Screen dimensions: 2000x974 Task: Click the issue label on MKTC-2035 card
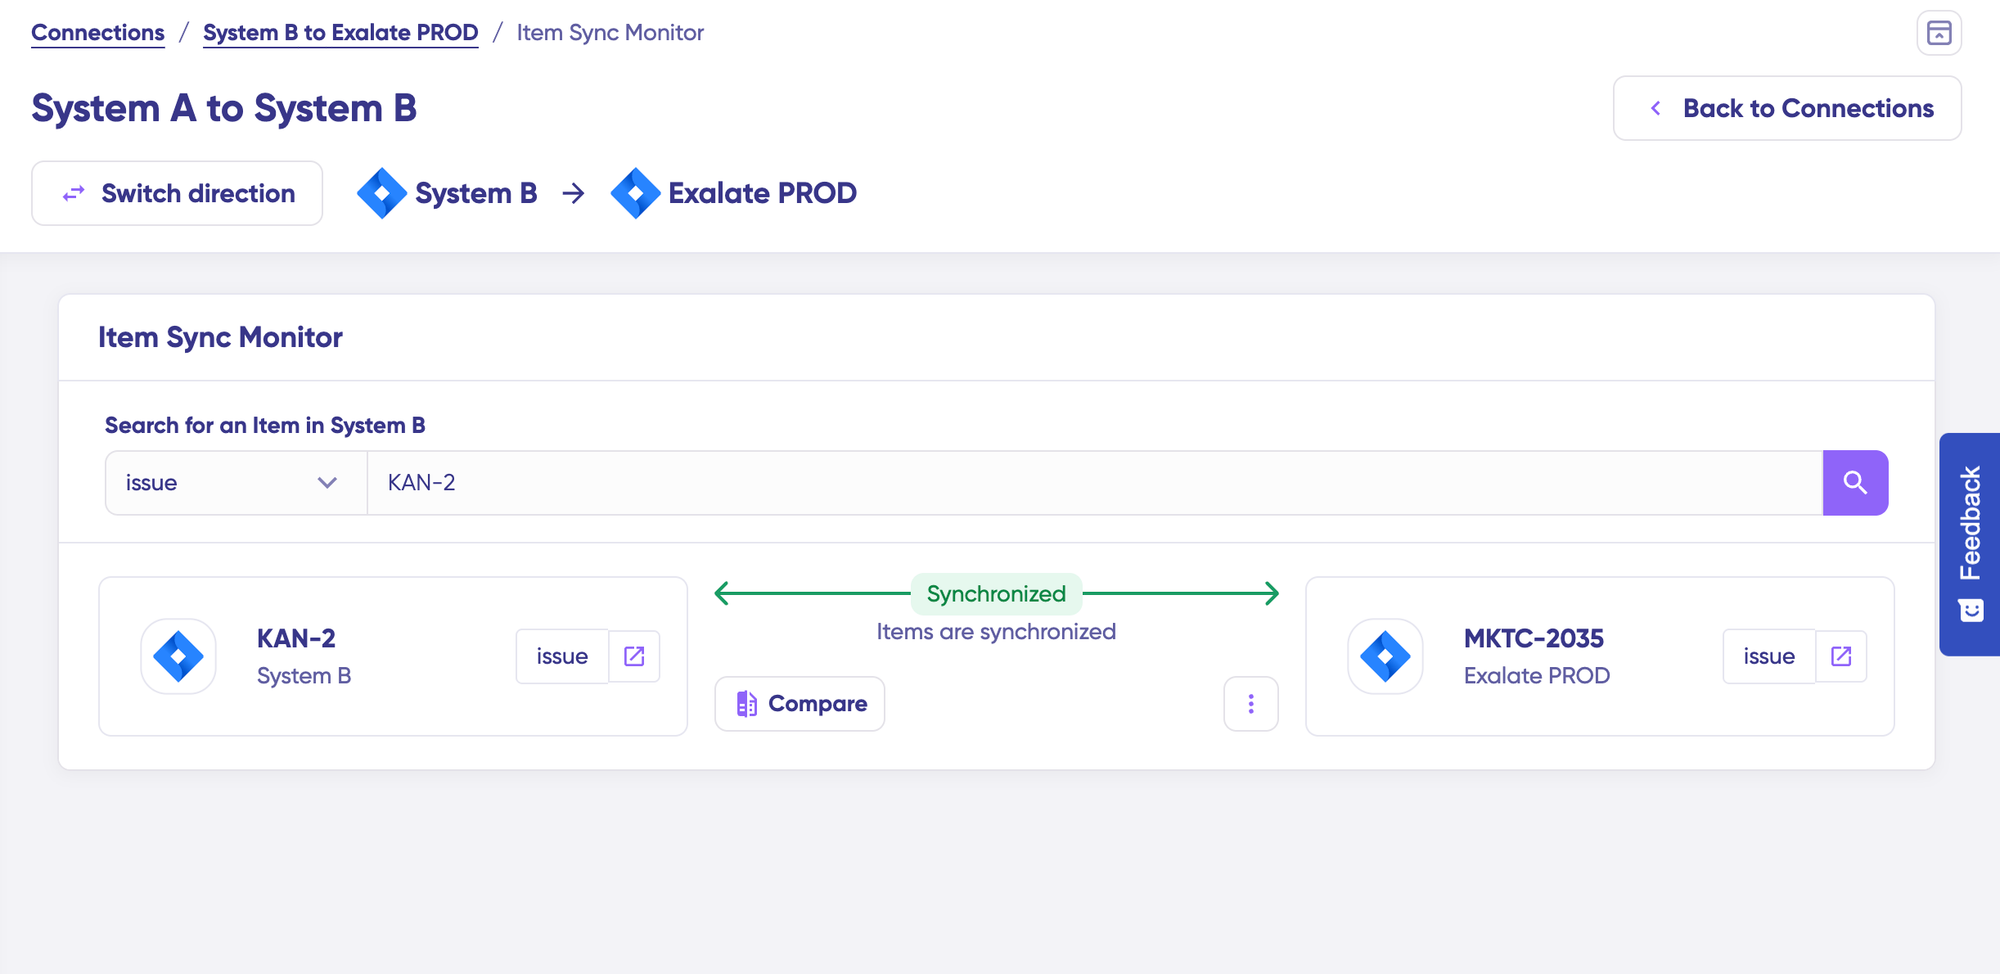(x=1769, y=656)
